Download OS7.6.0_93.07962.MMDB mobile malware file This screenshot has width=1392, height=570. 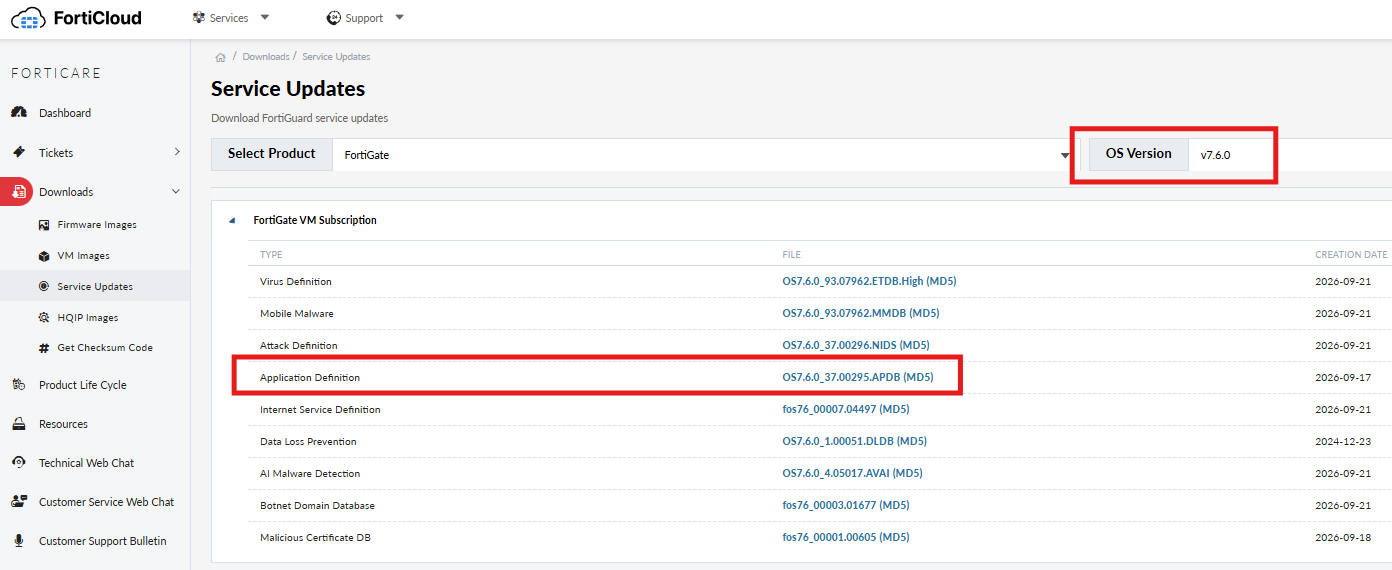pyautogui.click(x=861, y=314)
